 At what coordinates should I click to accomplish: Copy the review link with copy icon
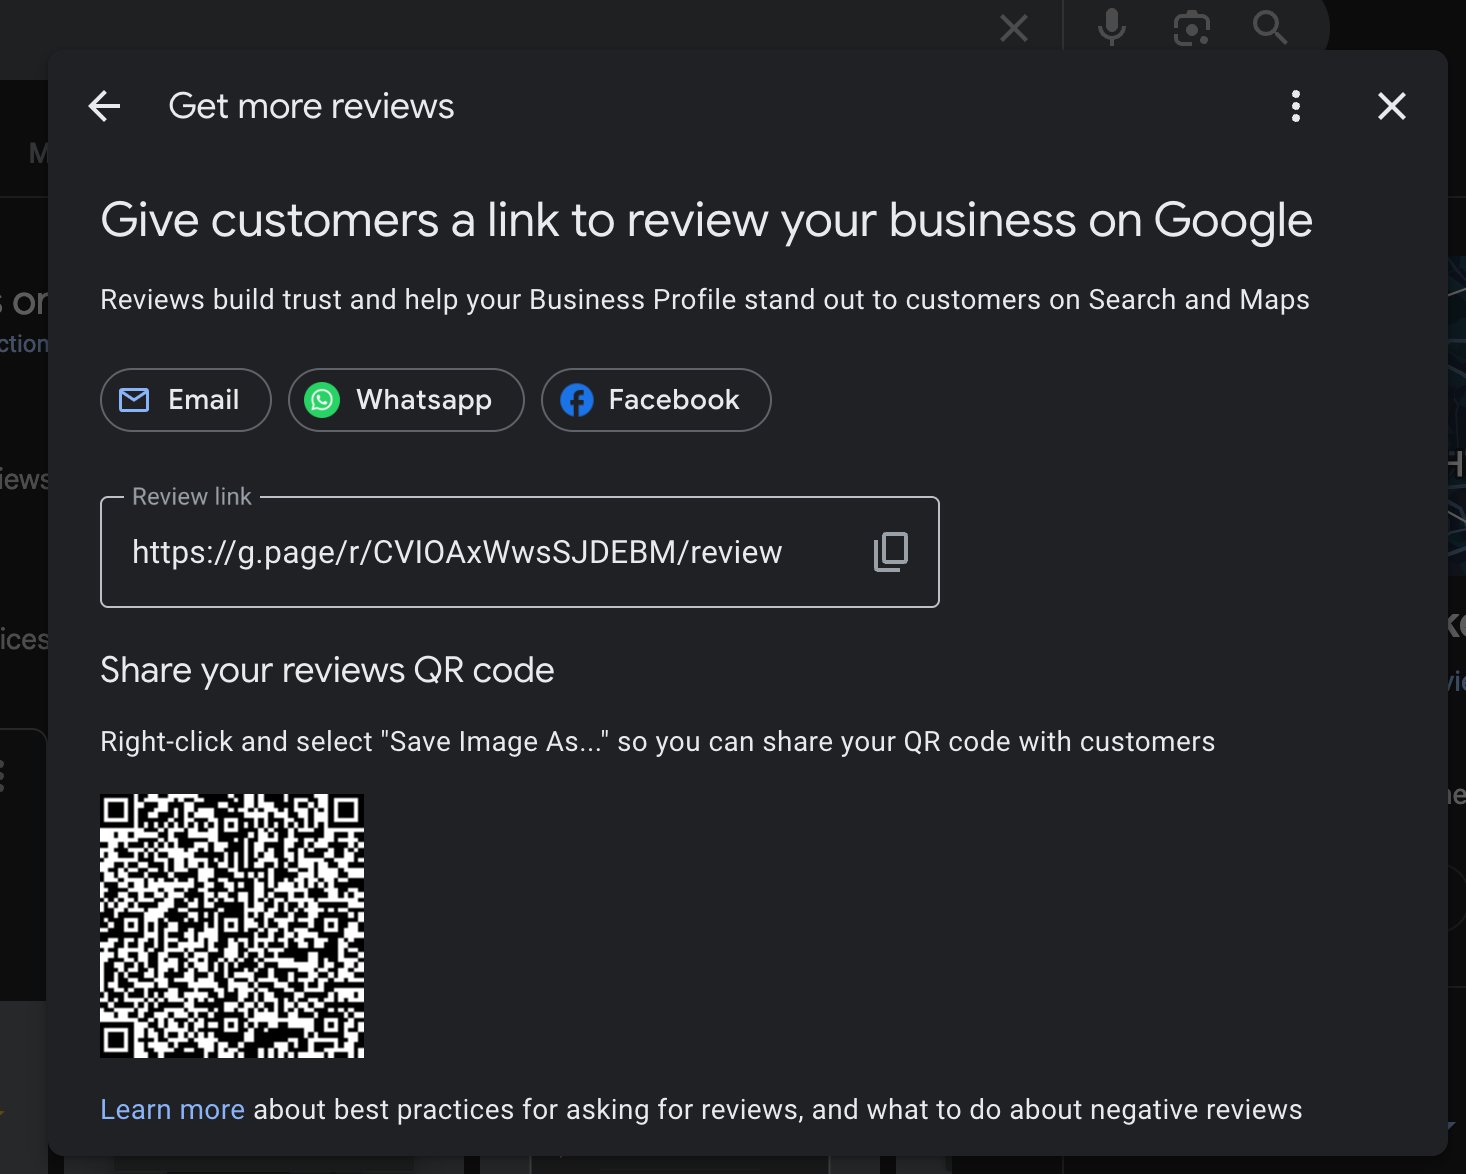[891, 552]
